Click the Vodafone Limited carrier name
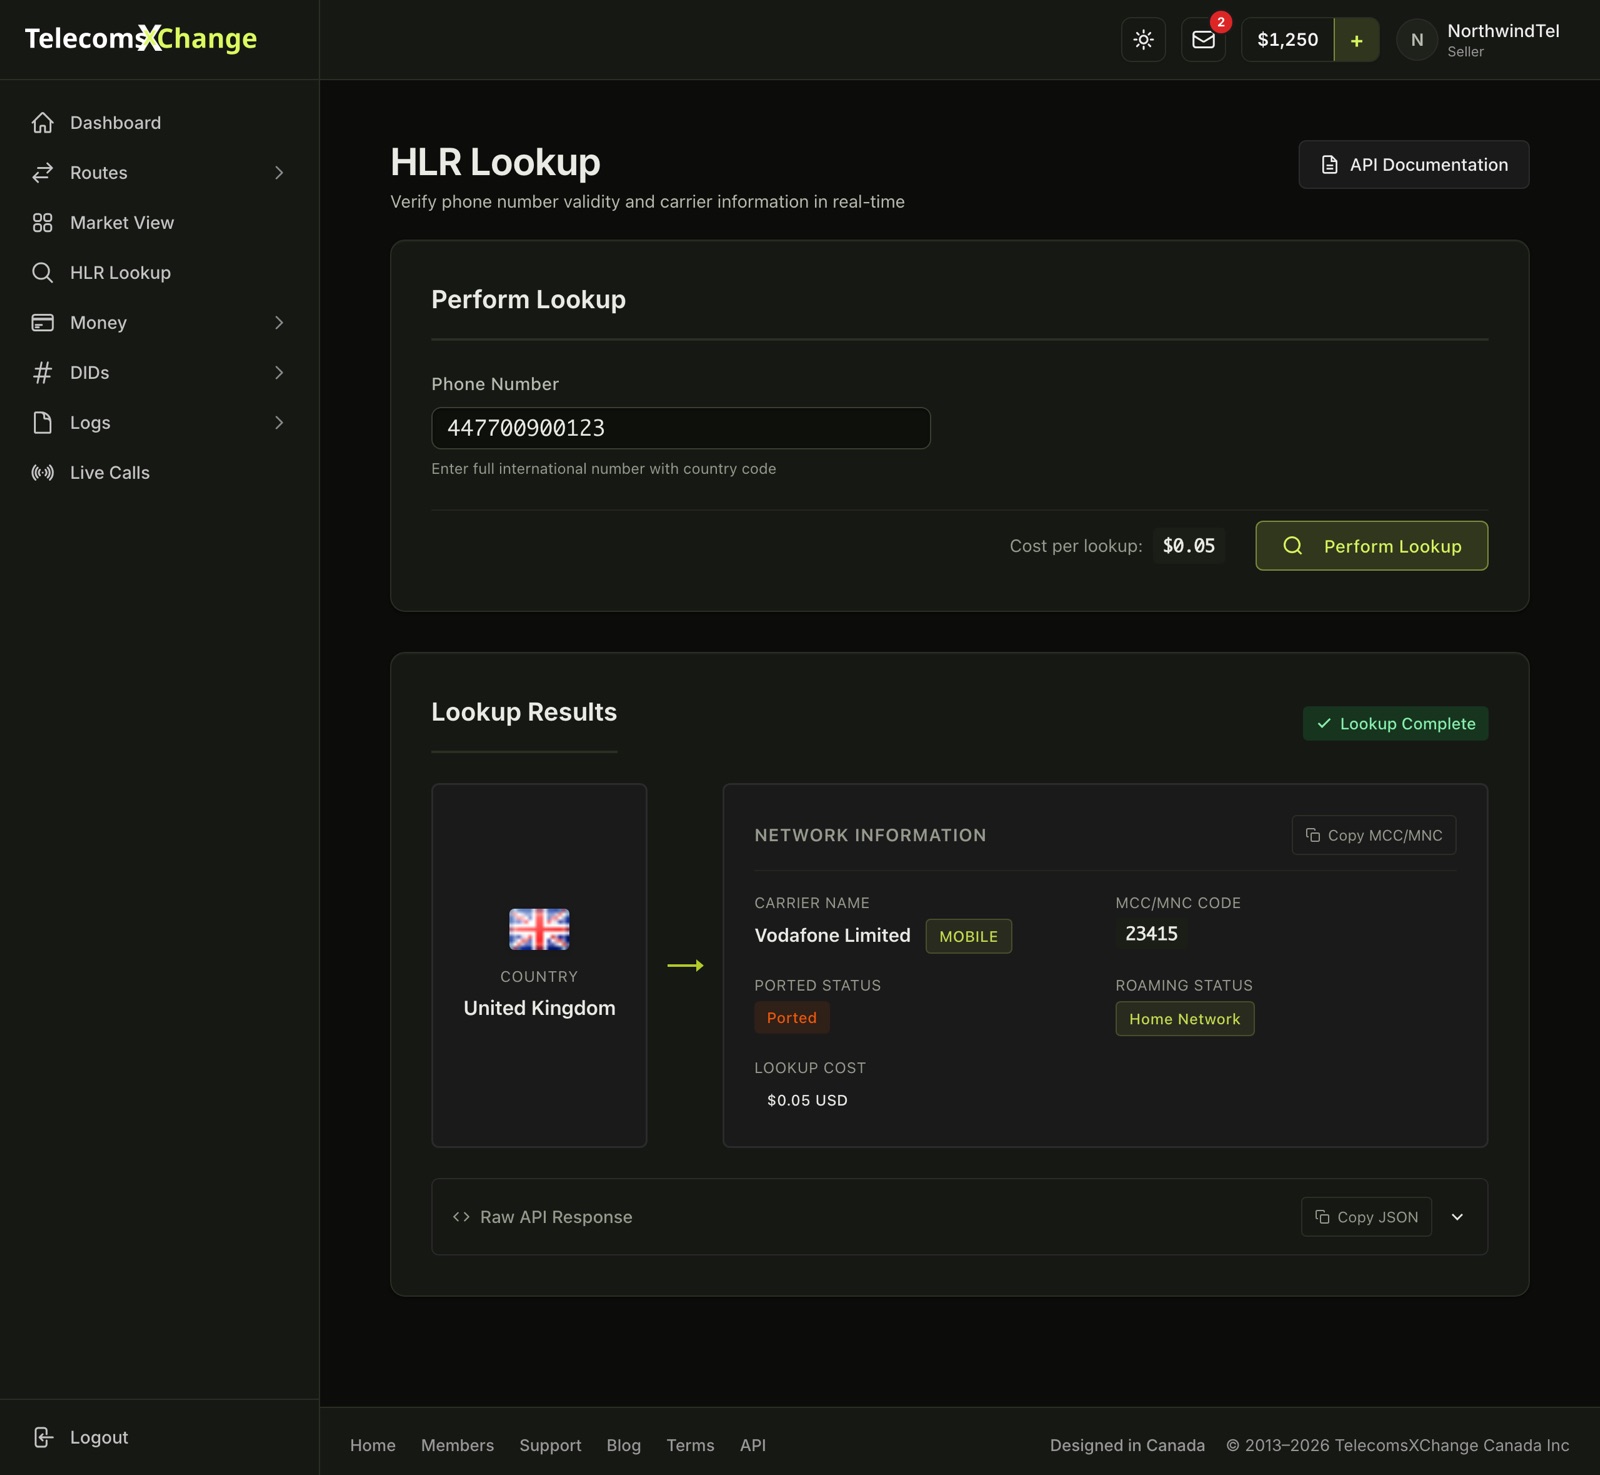 click(x=832, y=936)
